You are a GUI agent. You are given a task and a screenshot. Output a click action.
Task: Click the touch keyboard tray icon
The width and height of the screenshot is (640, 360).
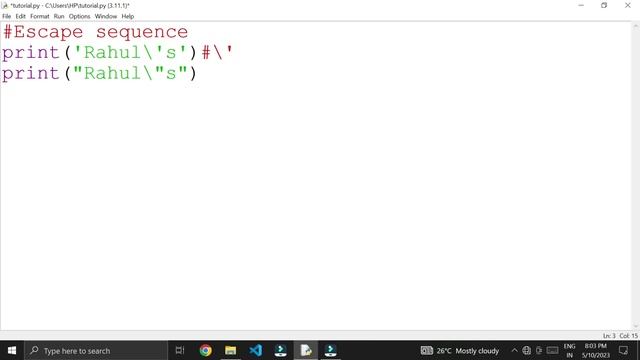coord(552,351)
